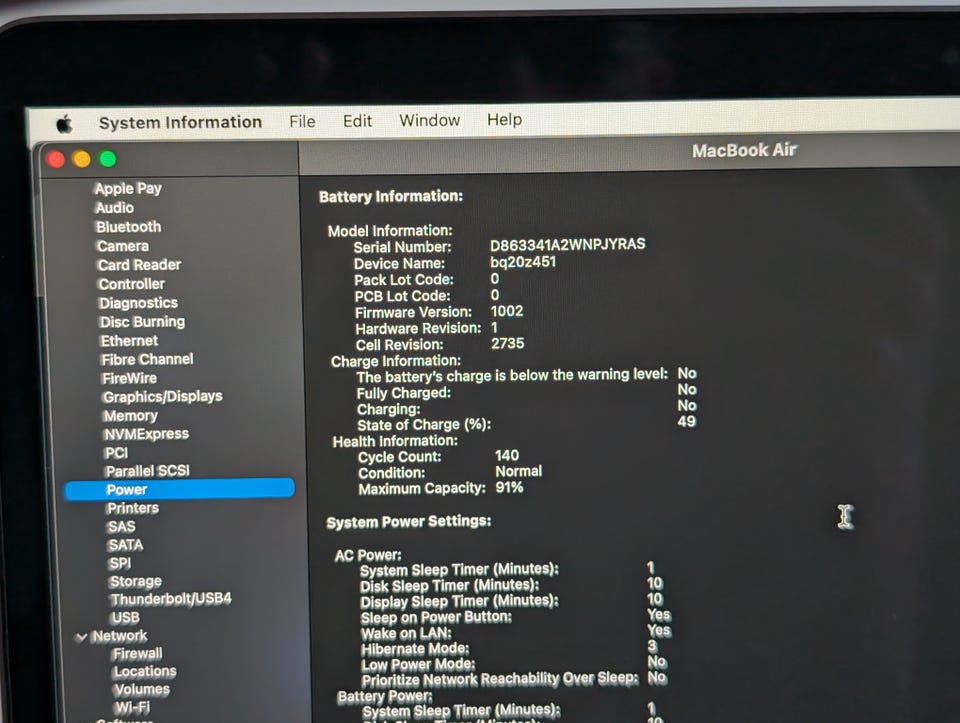The height and width of the screenshot is (723, 960).
Task: Collapse the Network section chevron
Action: point(81,637)
